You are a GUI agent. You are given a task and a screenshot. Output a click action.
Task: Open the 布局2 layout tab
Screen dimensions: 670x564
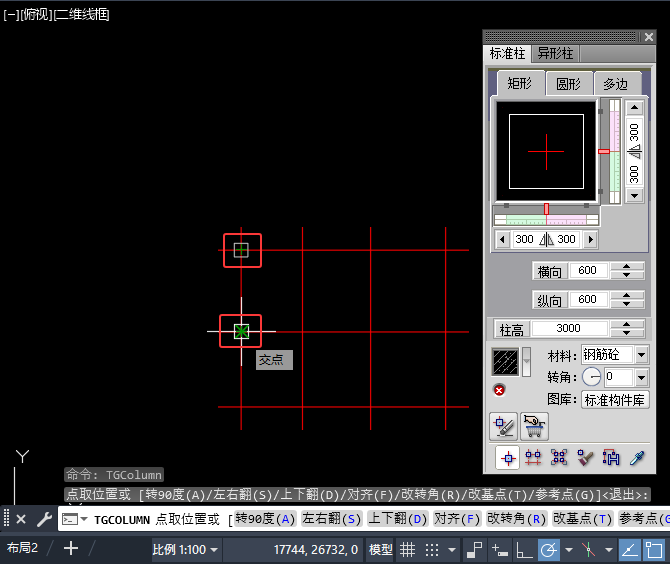coord(22,548)
